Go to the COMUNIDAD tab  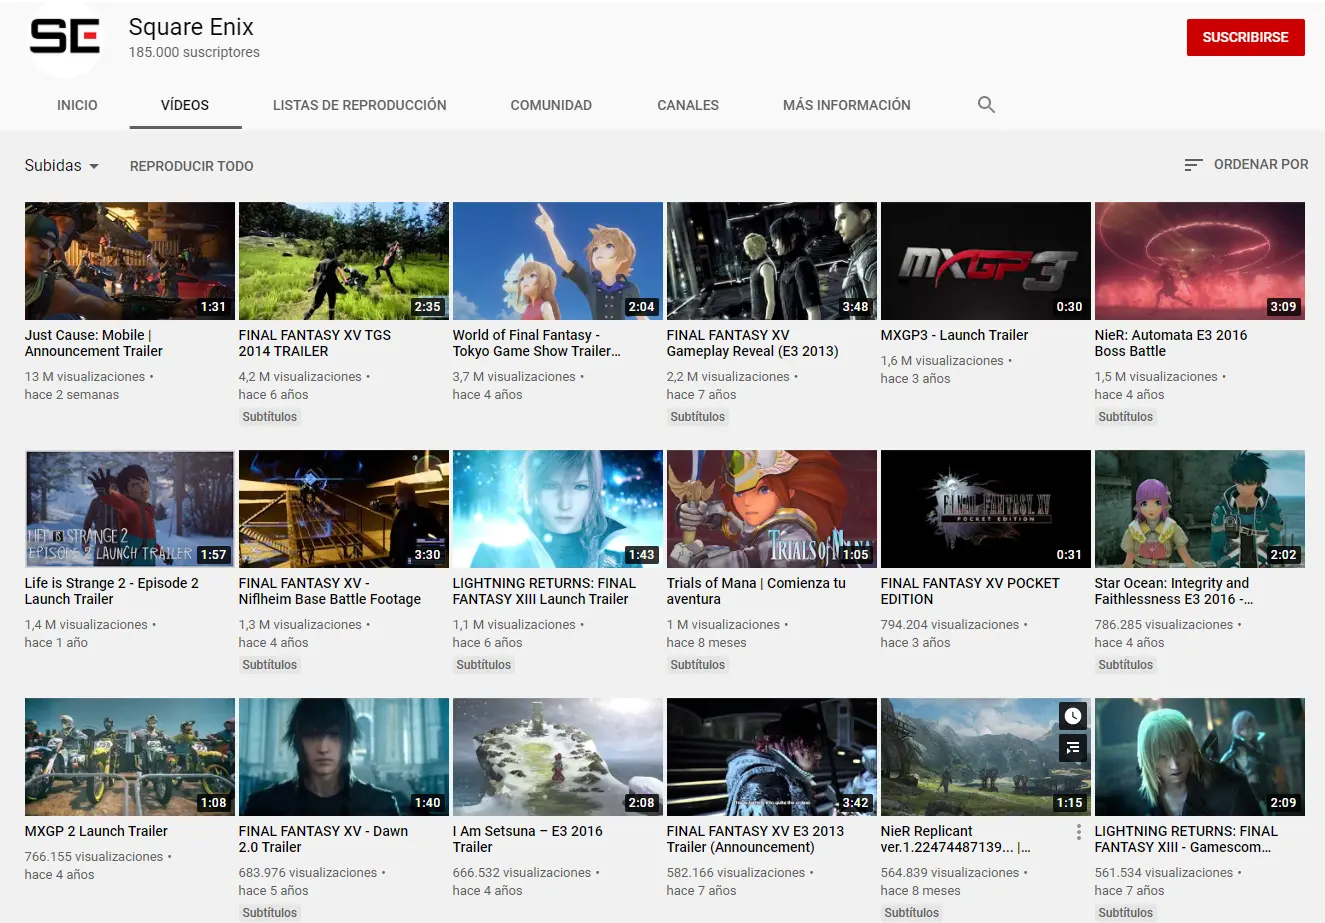tap(551, 105)
